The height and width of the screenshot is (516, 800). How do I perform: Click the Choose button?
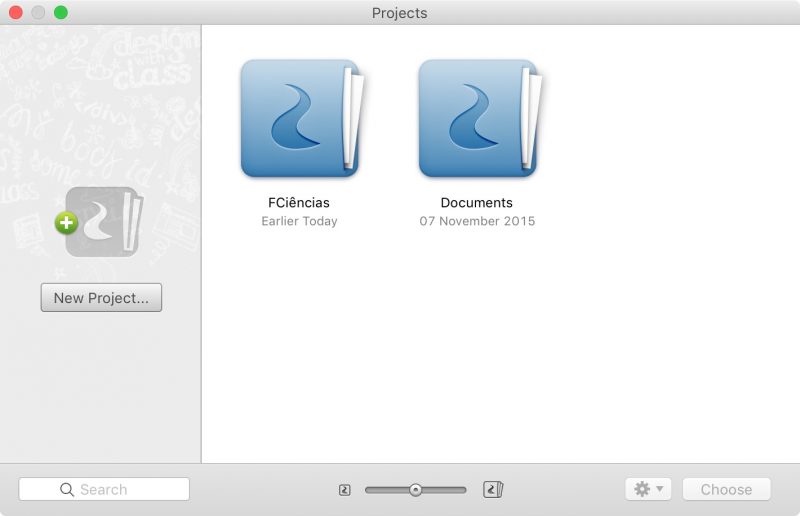726,489
